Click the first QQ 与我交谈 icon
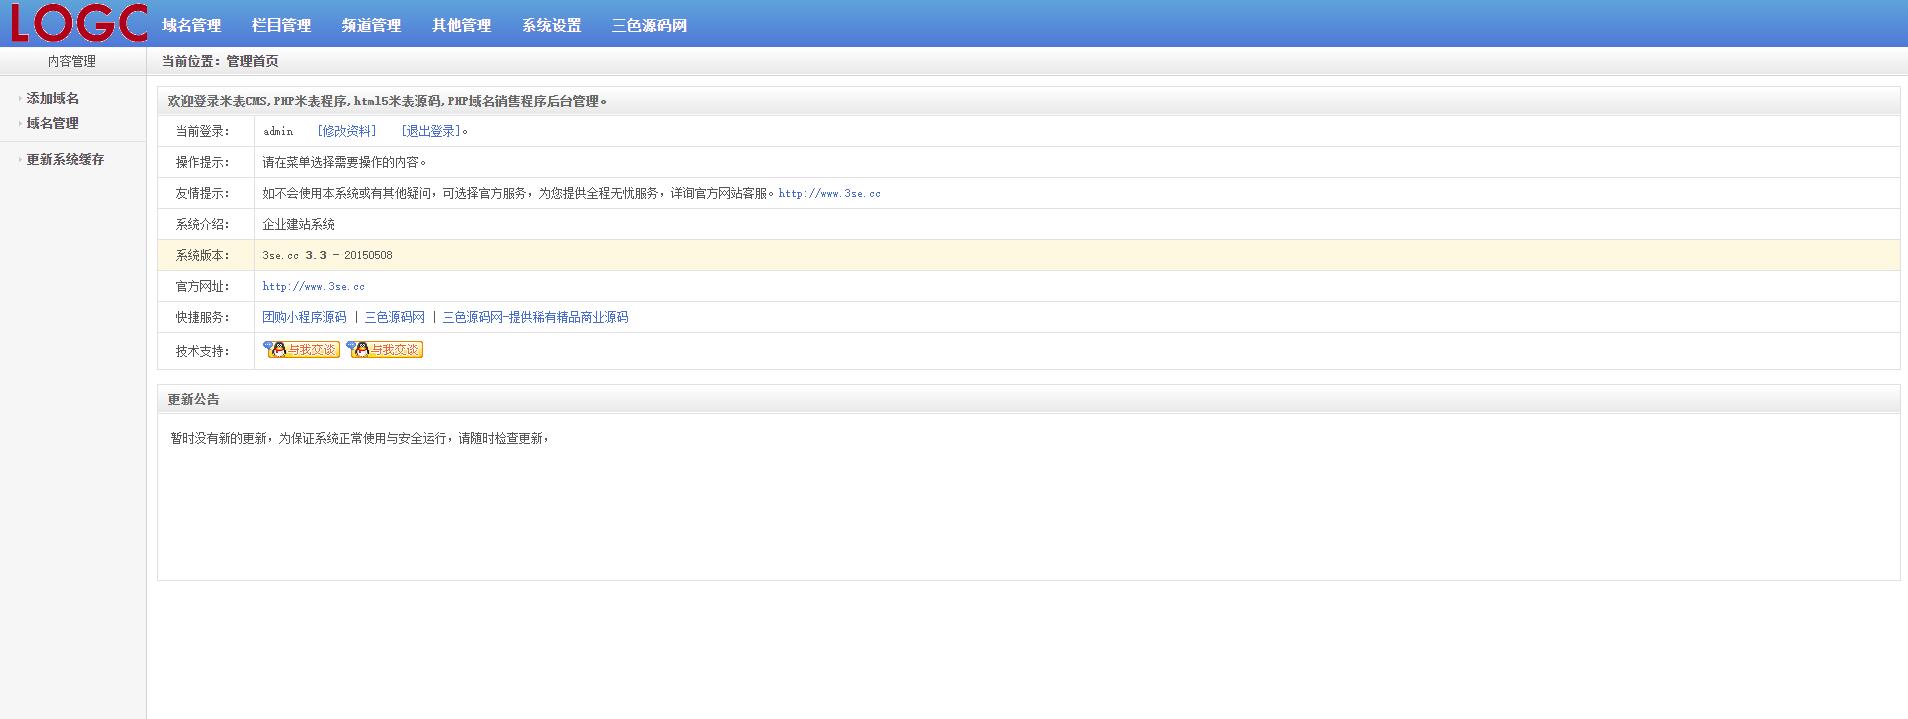The image size is (1908, 719). coord(301,349)
